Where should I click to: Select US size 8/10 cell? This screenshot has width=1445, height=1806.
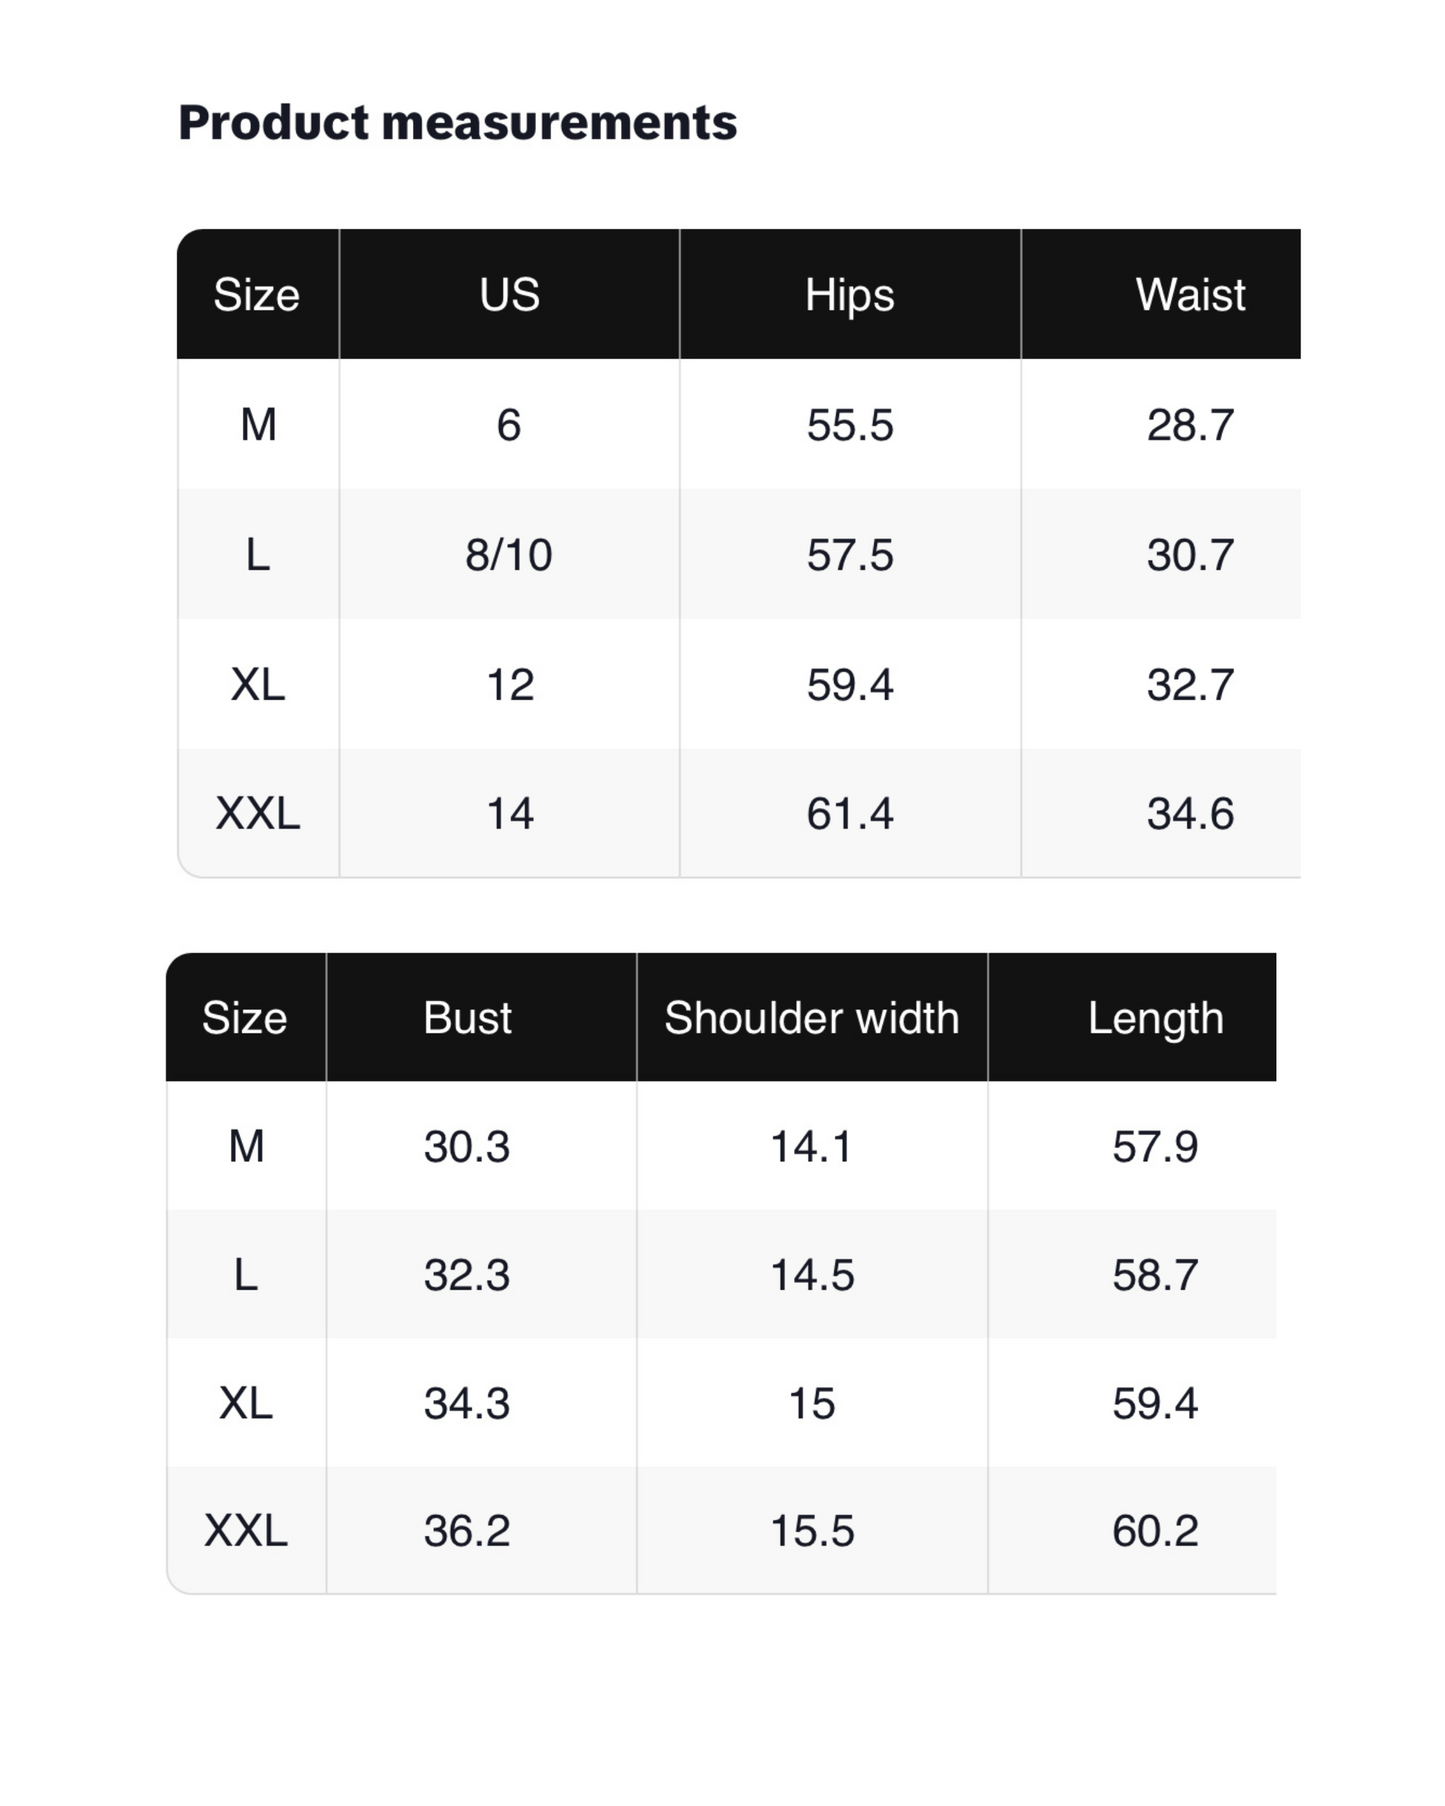click(x=509, y=555)
